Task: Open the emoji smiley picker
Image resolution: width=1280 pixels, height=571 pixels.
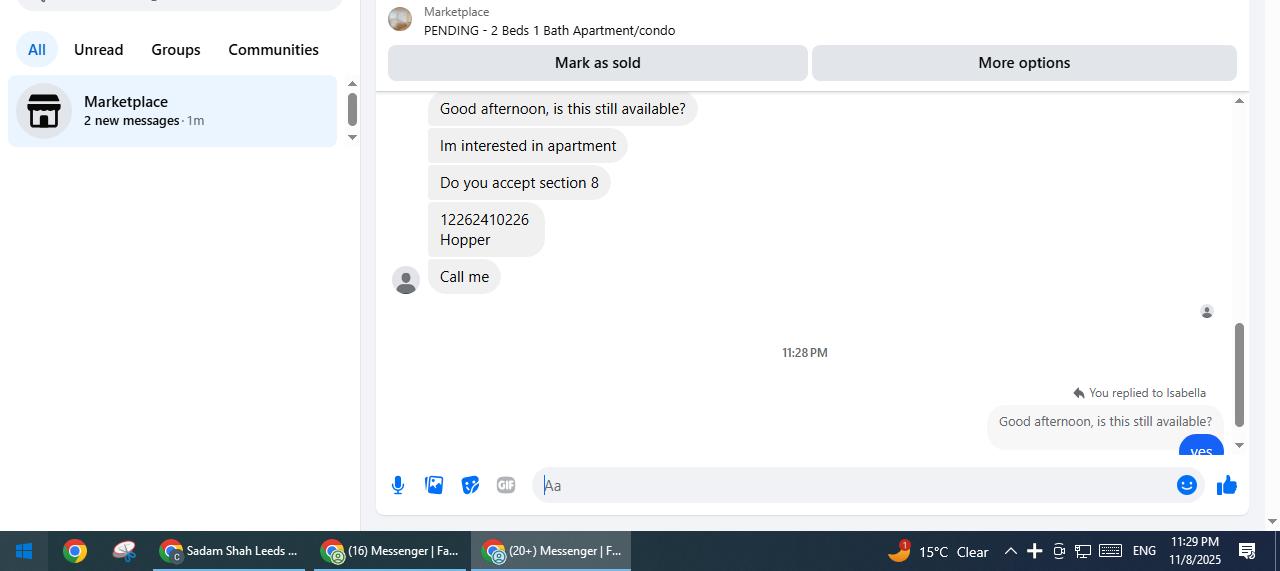Action: pos(1187,485)
